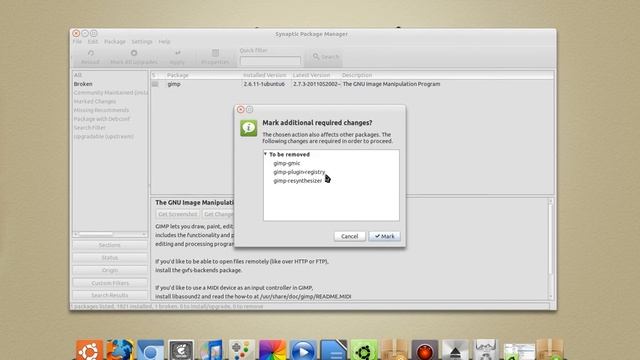Click the Mark button in dialog
The width and height of the screenshot is (640, 360).
tap(384, 236)
